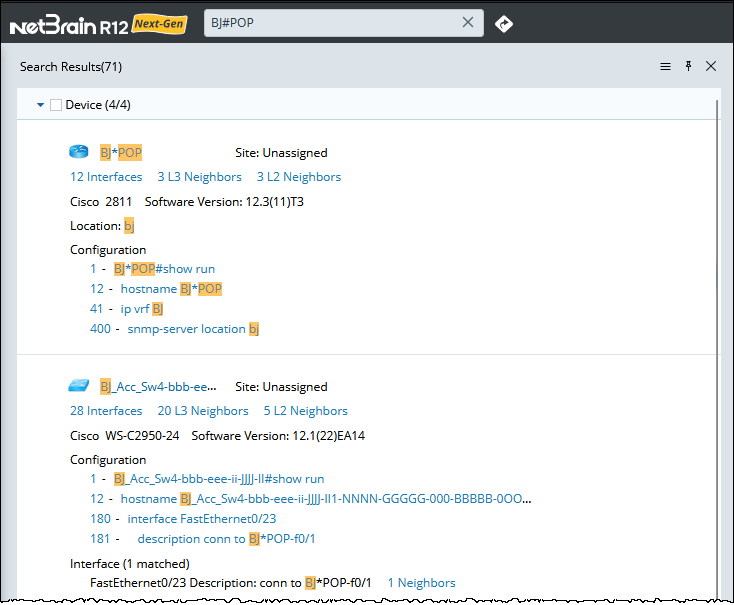Open config line hostname BJ*POP
This screenshot has width=734, height=605.
point(171,289)
